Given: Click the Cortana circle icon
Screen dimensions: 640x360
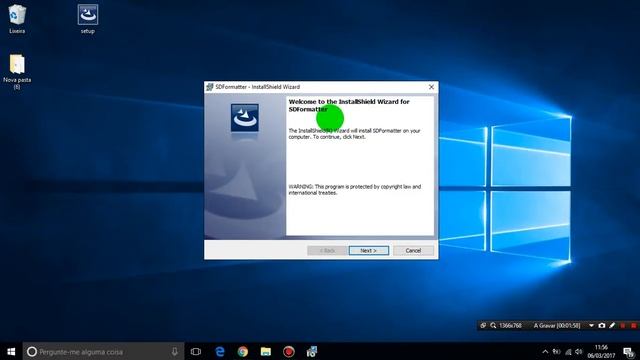Looking at the screenshot, I should pos(32,351).
